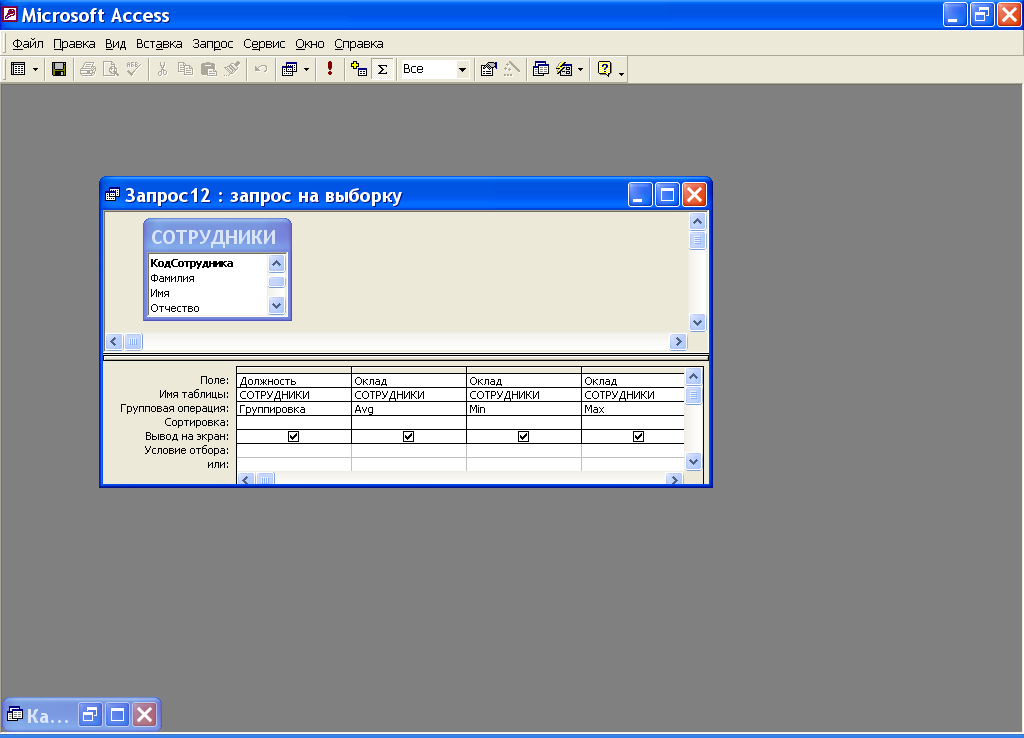Screen dimensions: 1024x738
Task: Uncheck display checkbox in Max Оклад column
Action: (638, 436)
